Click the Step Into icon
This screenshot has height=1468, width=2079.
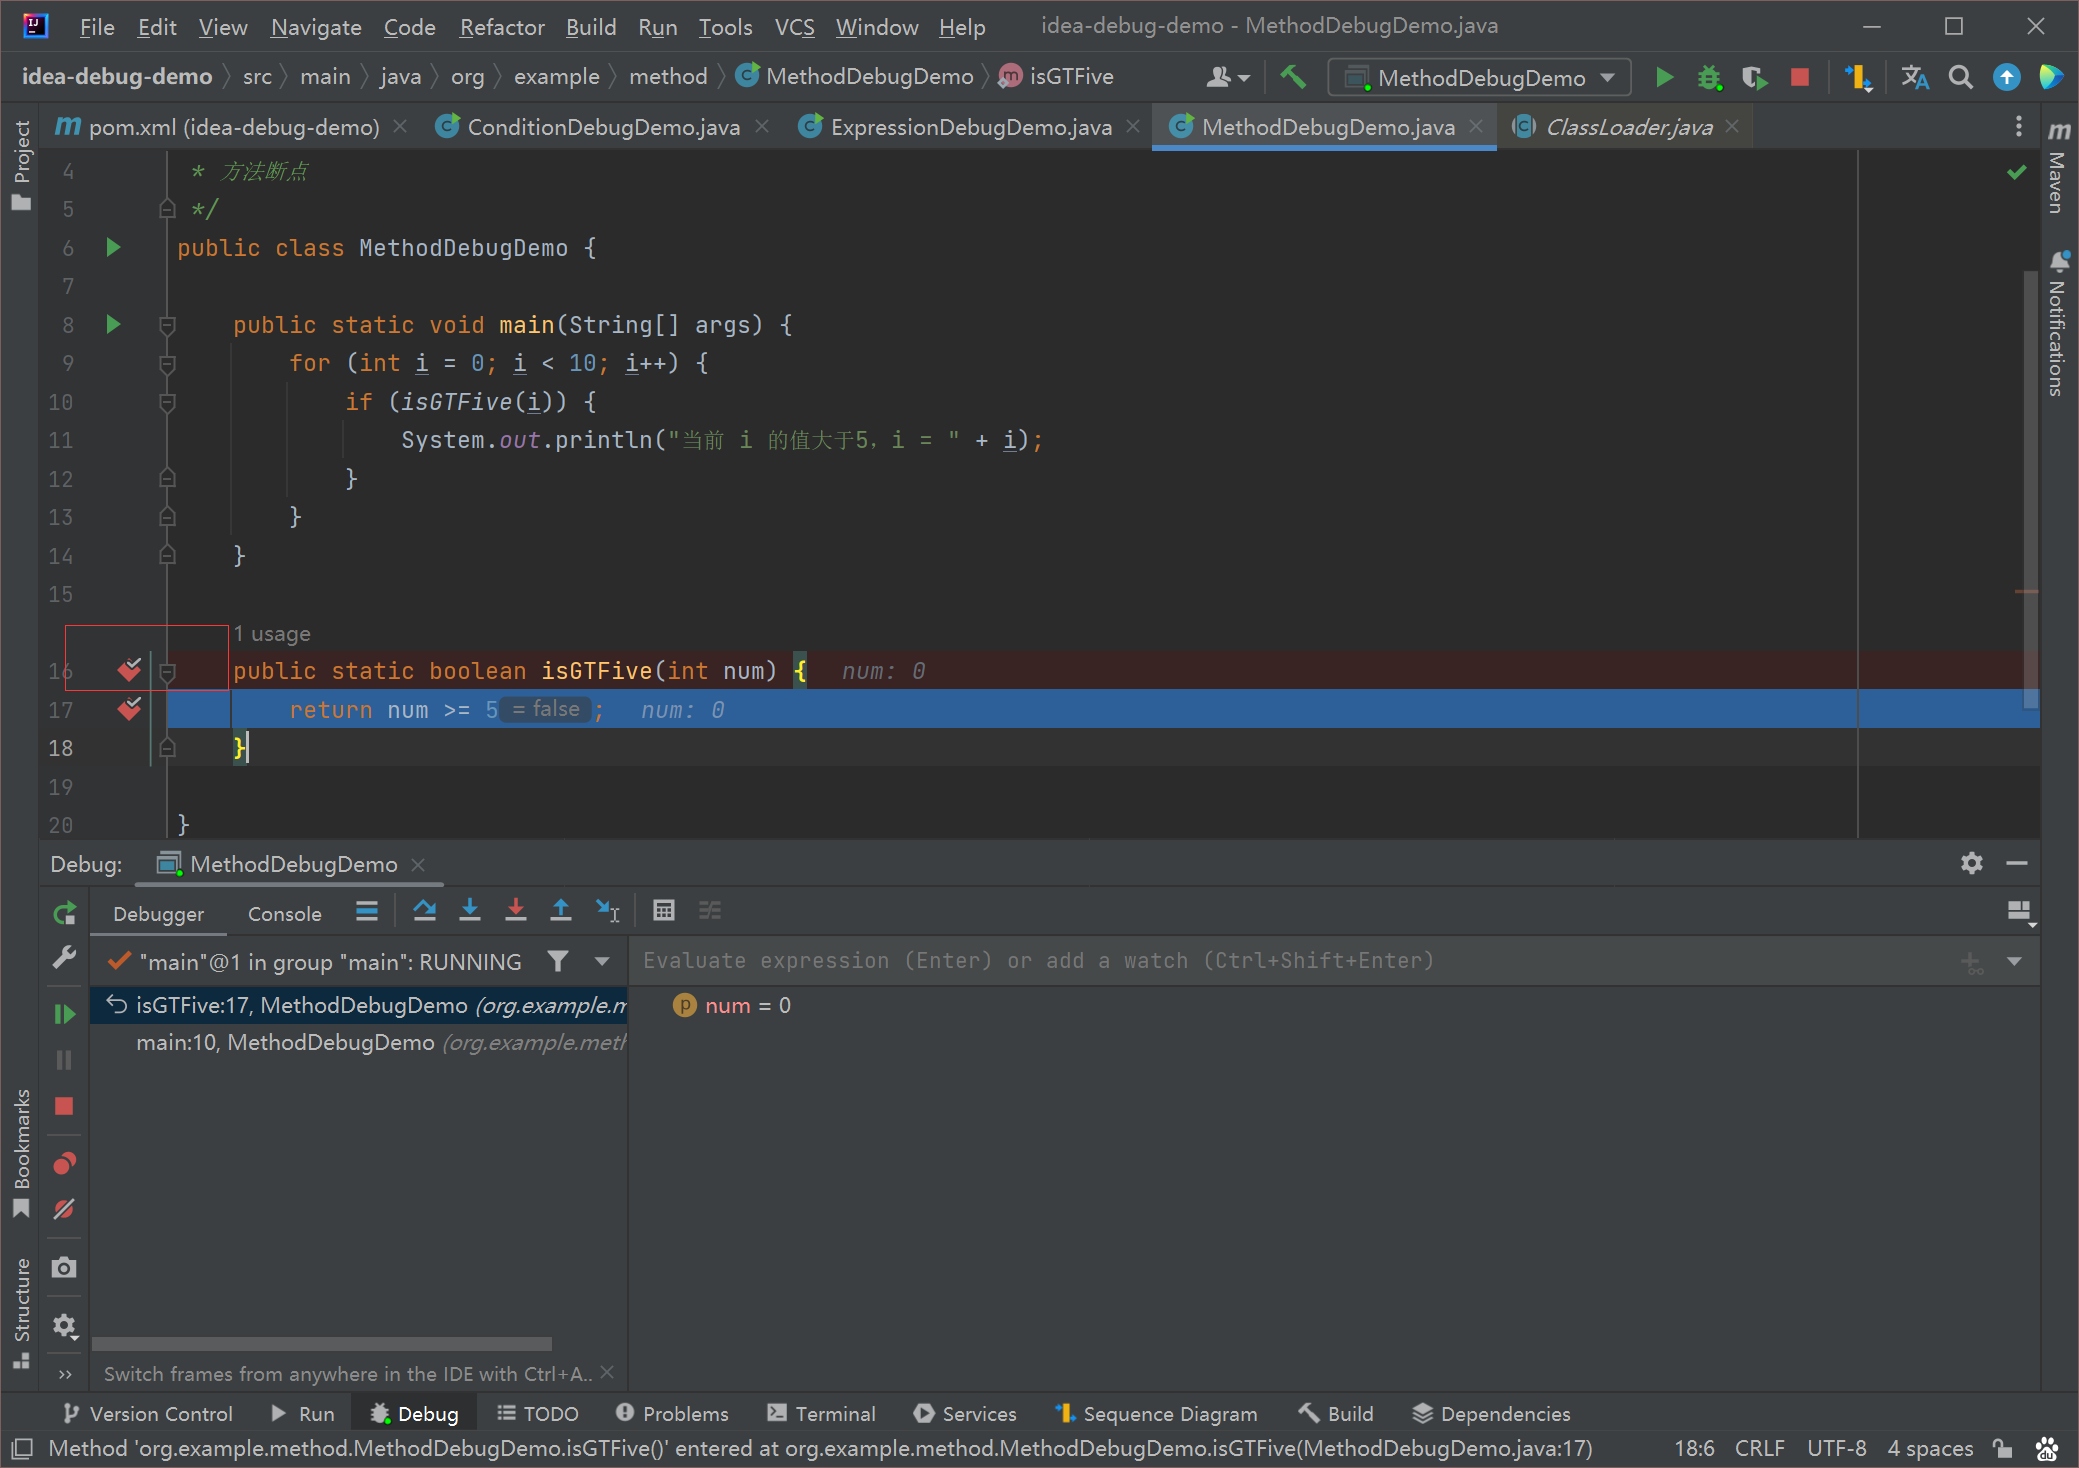click(470, 910)
